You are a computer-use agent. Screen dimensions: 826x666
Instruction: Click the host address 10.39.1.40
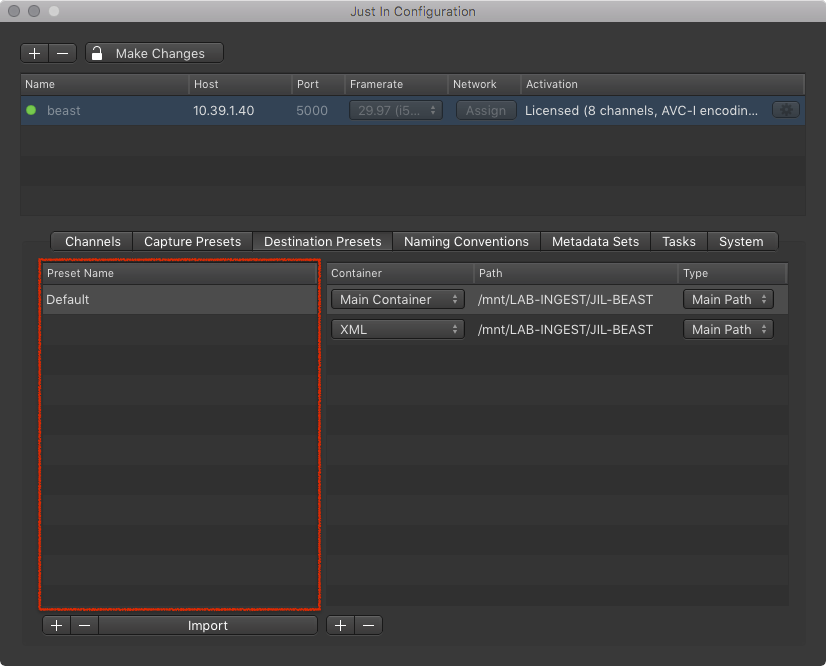[223, 111]
